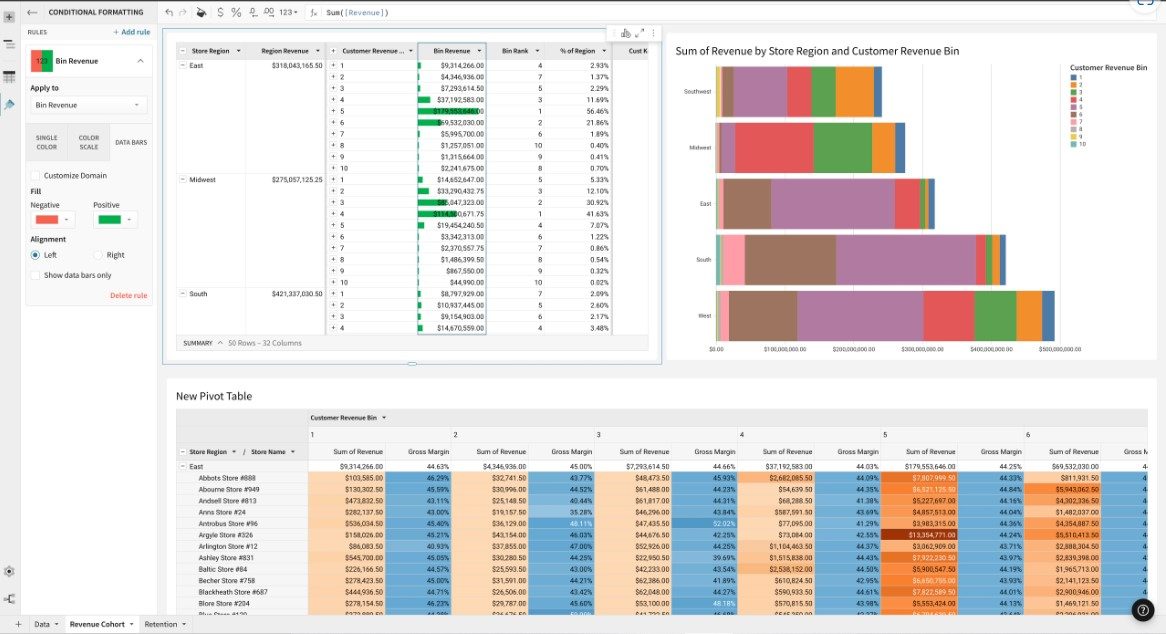Click the add element plus icon in sidebar

pyautogui.click(x=9, y=17)
